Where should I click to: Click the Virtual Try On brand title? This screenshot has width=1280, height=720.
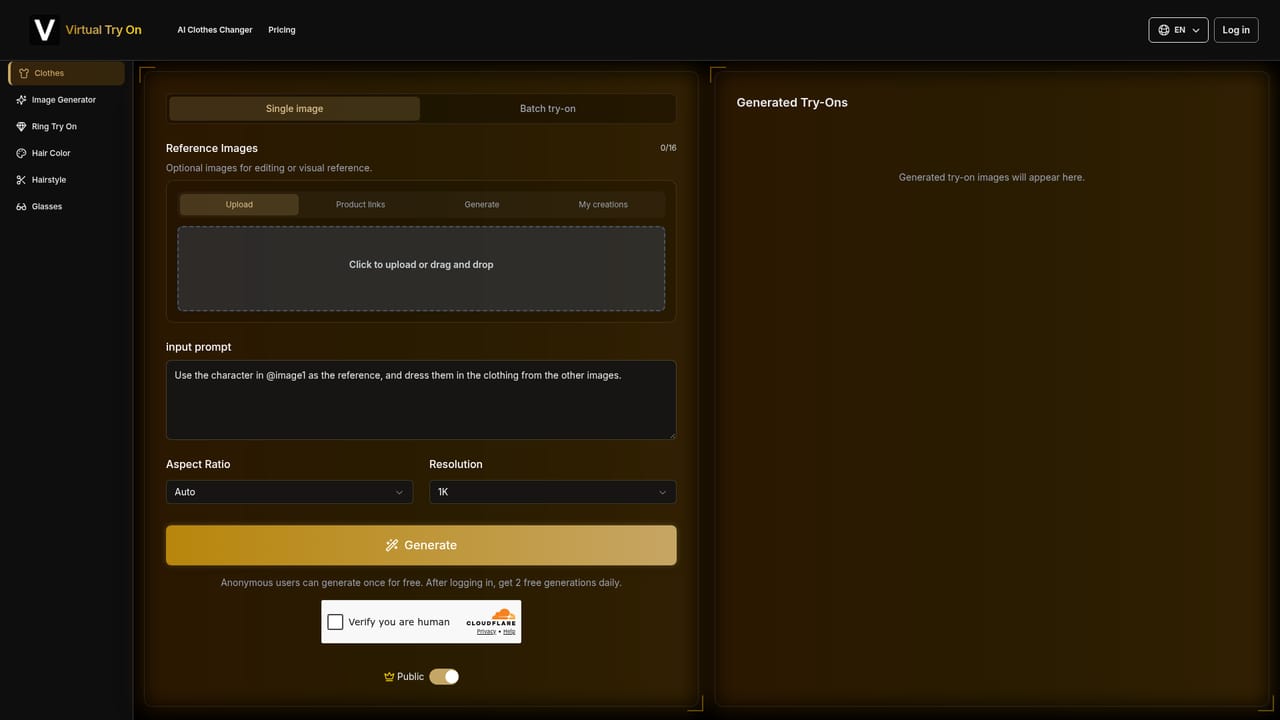[x=103, y=30]
